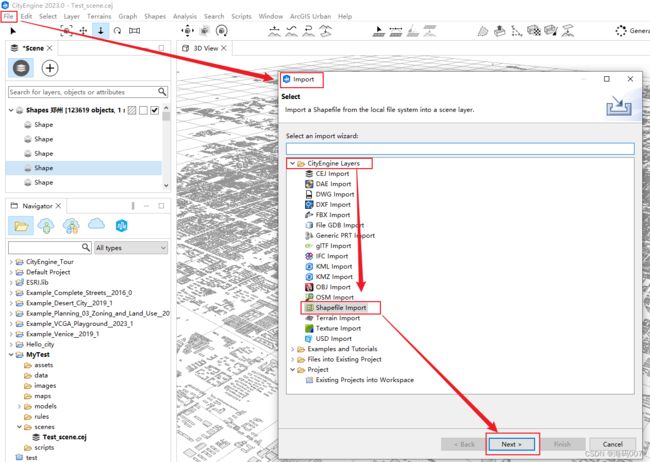
Task: Open the File menu
Action: point(9,16)
